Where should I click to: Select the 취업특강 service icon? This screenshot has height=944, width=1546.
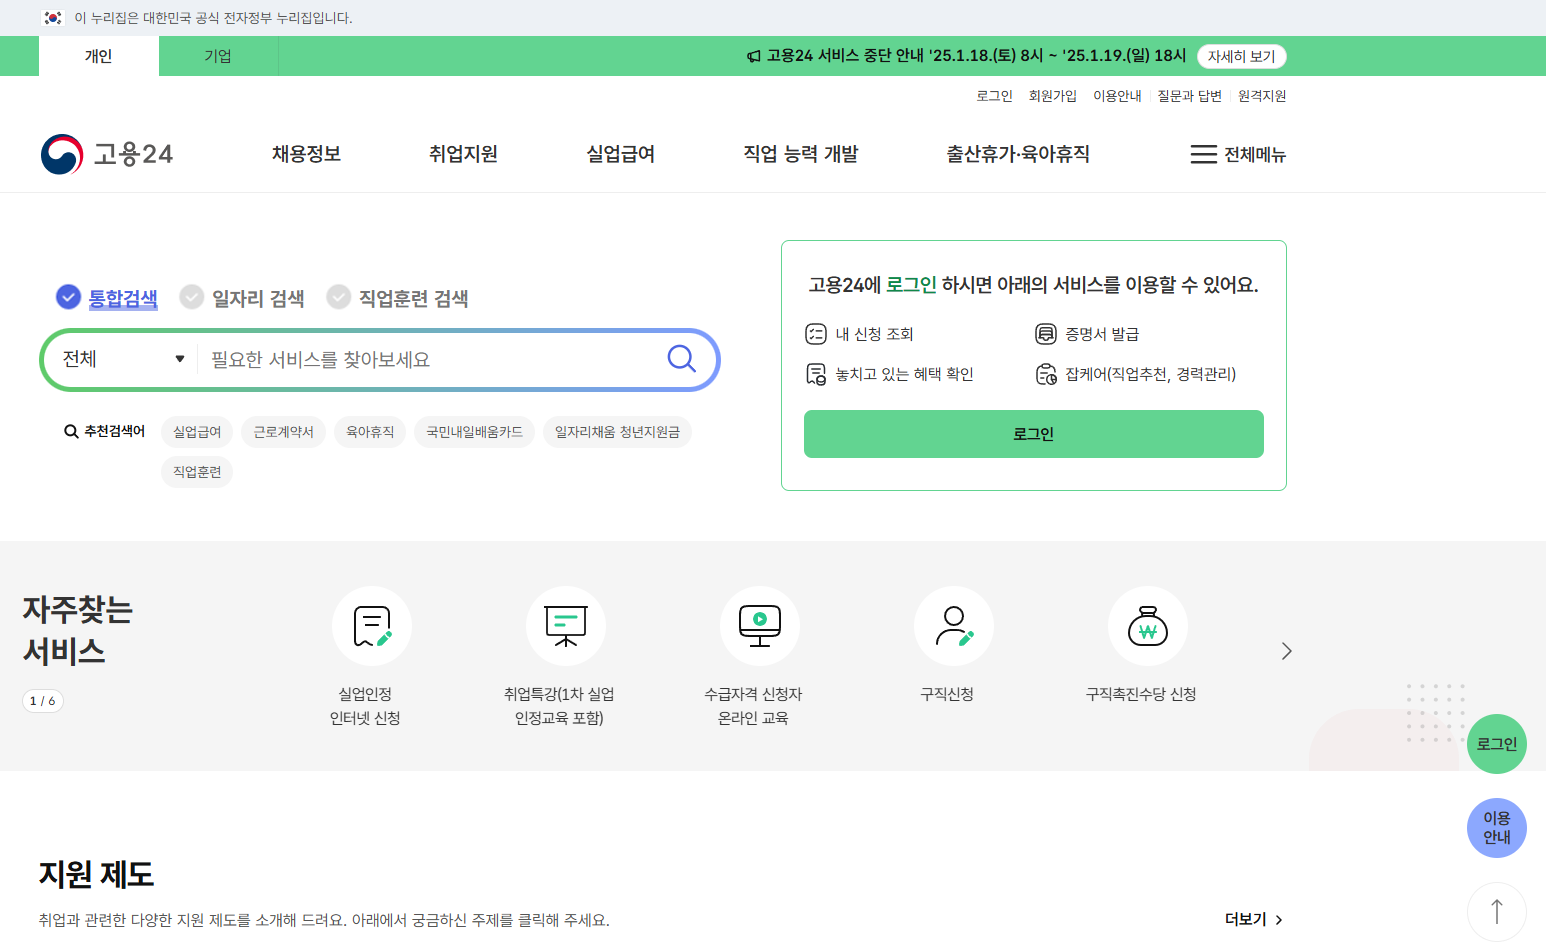(565, 626)
